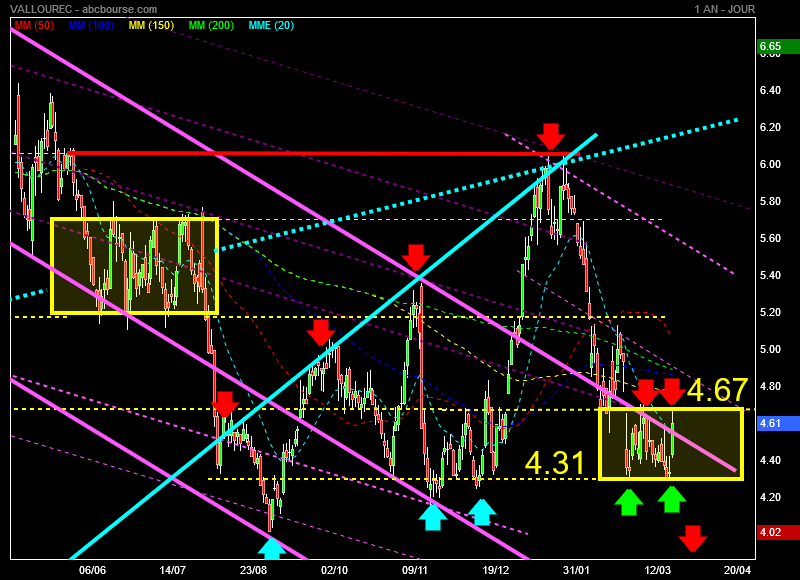This screenshot has height=580, width=800.
Task: Click the large yellow 4.67 resistance label
Action: [717, 390]
